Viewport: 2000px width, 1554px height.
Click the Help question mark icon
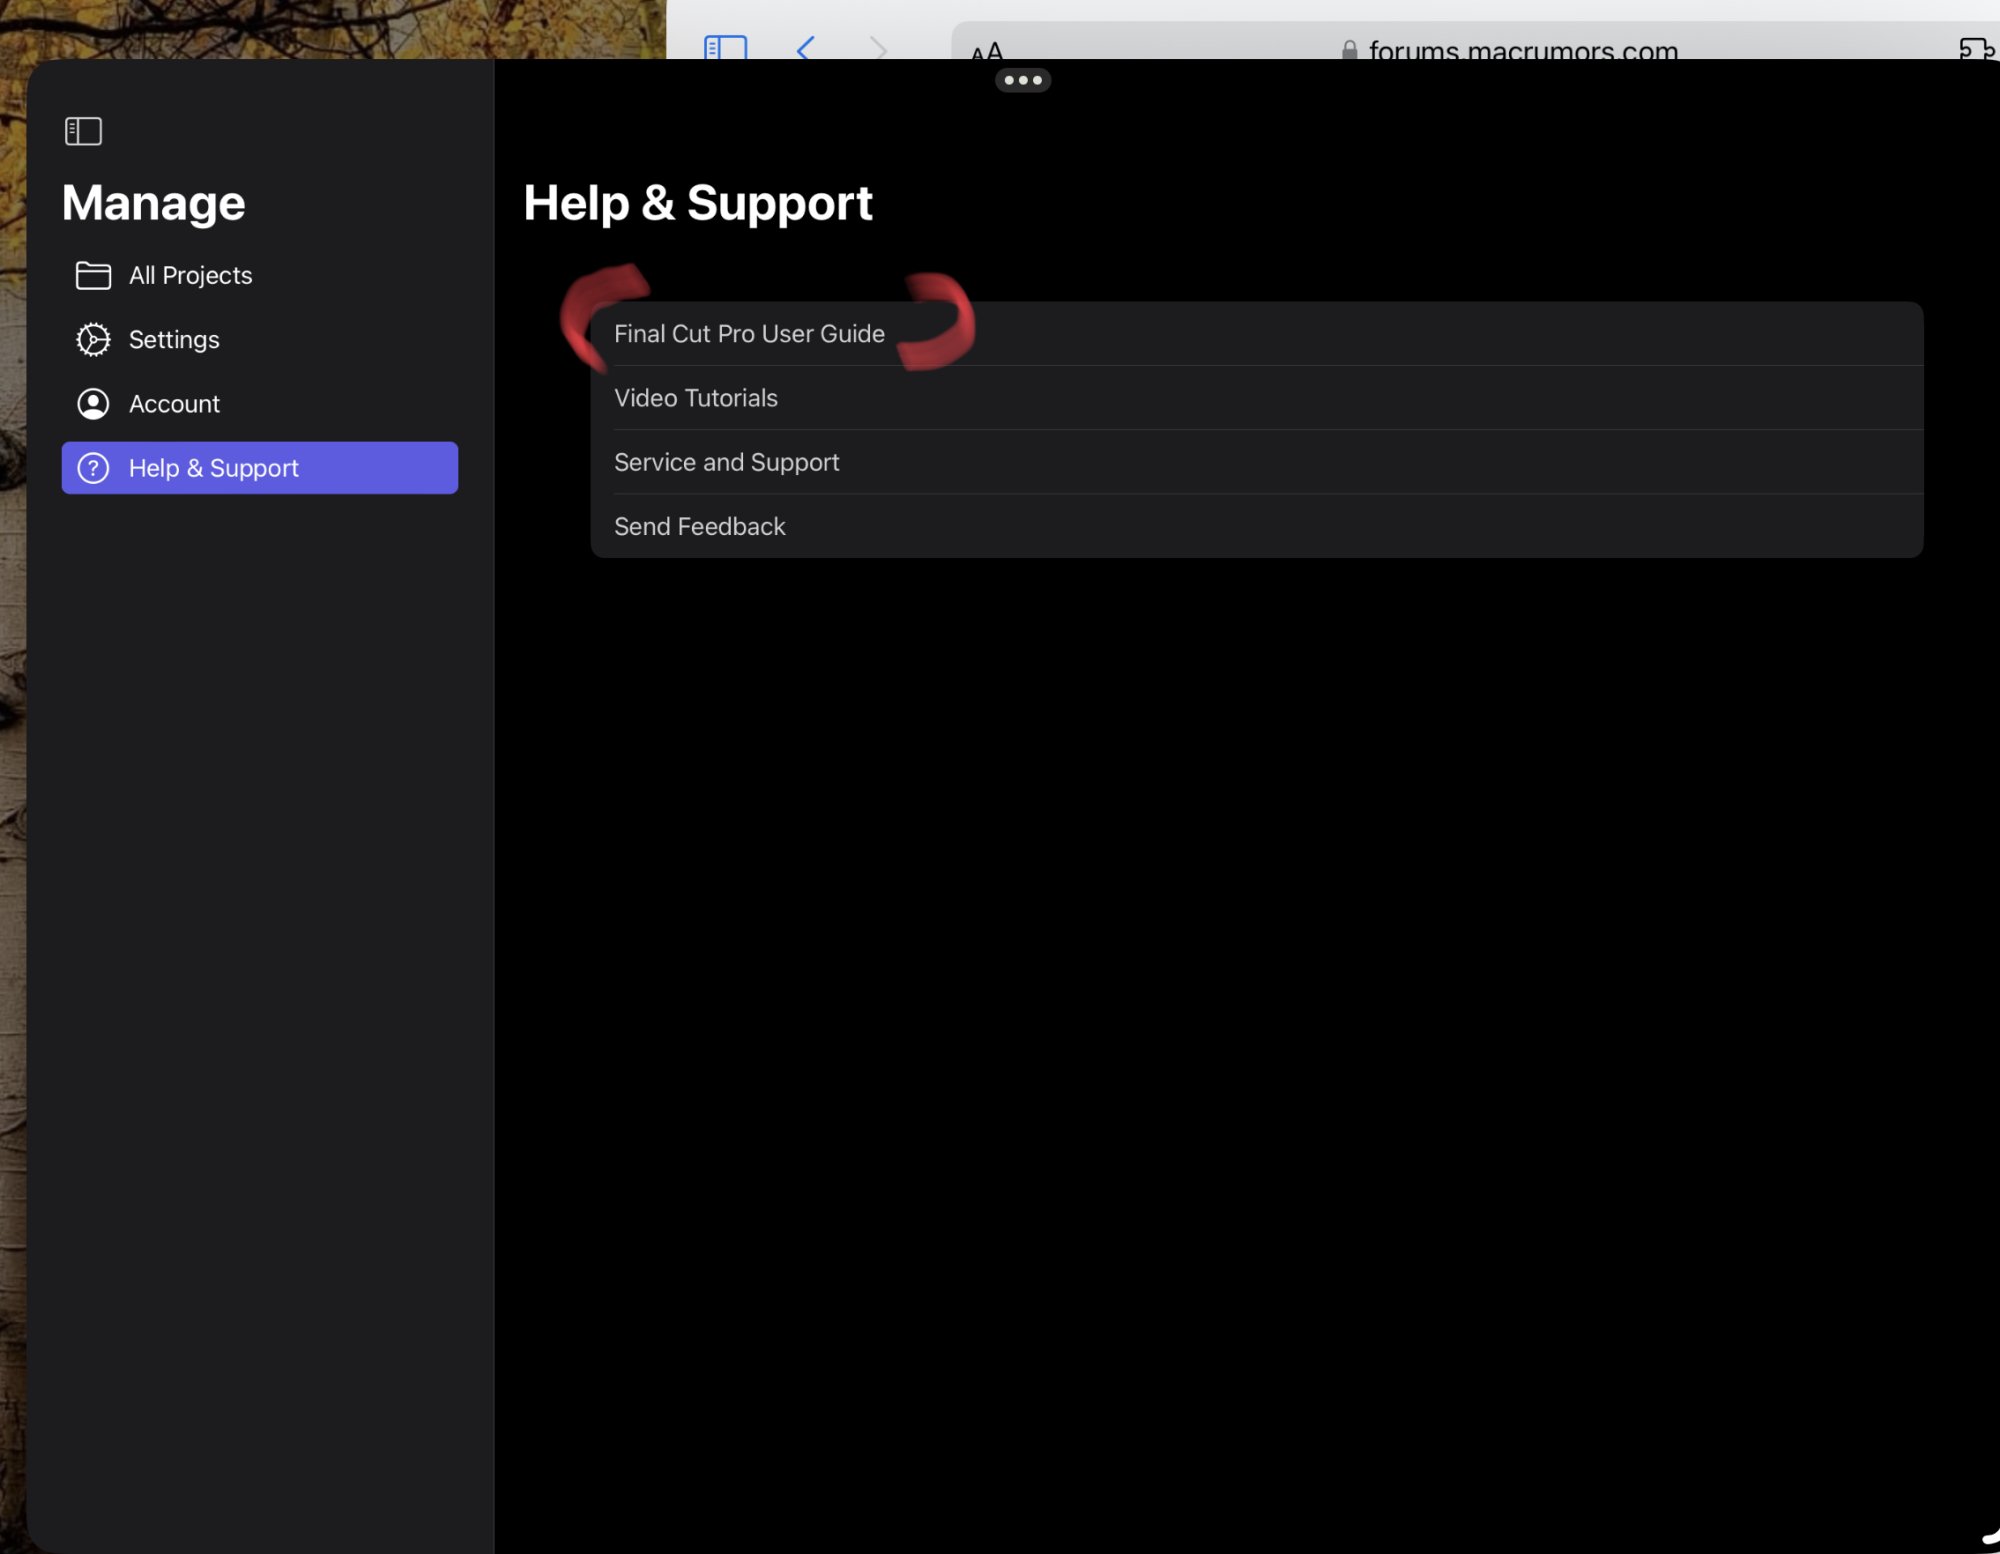(93, 468)
